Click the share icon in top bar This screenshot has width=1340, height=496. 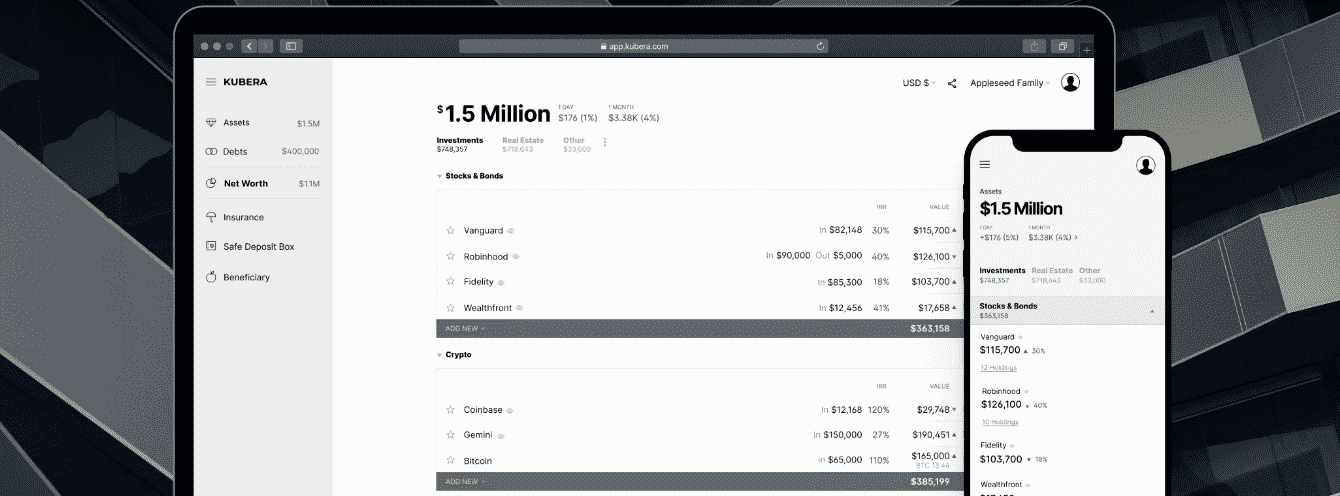coord(952,83)
